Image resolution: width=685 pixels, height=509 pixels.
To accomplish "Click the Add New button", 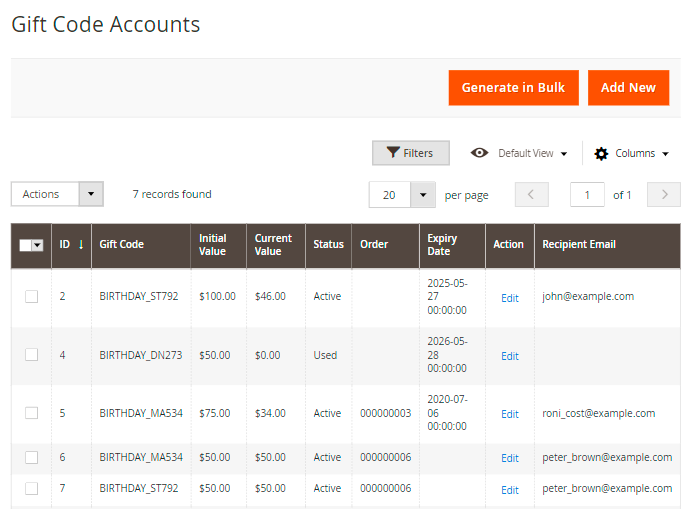I will (628, 87).
